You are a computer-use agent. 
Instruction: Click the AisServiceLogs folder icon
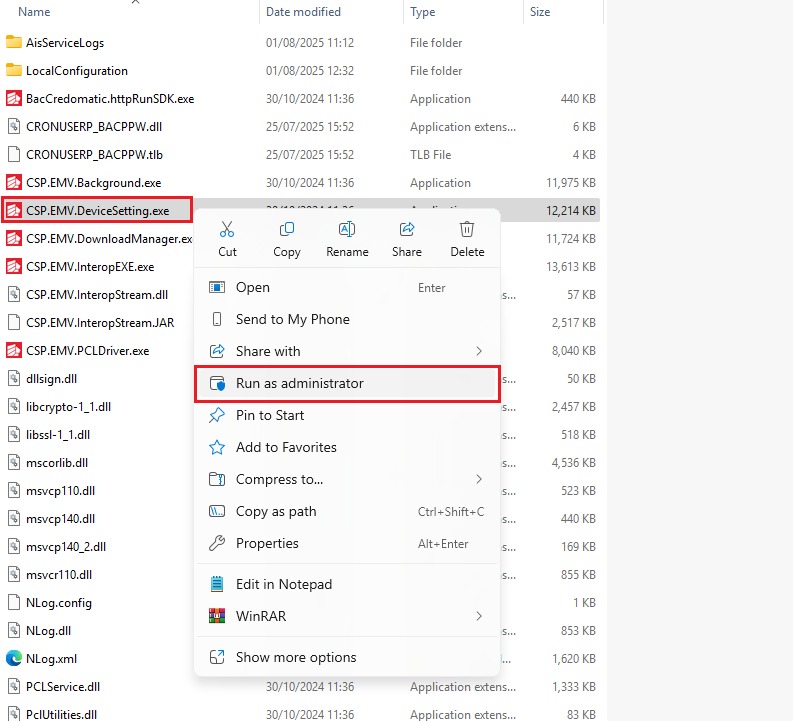14,43
